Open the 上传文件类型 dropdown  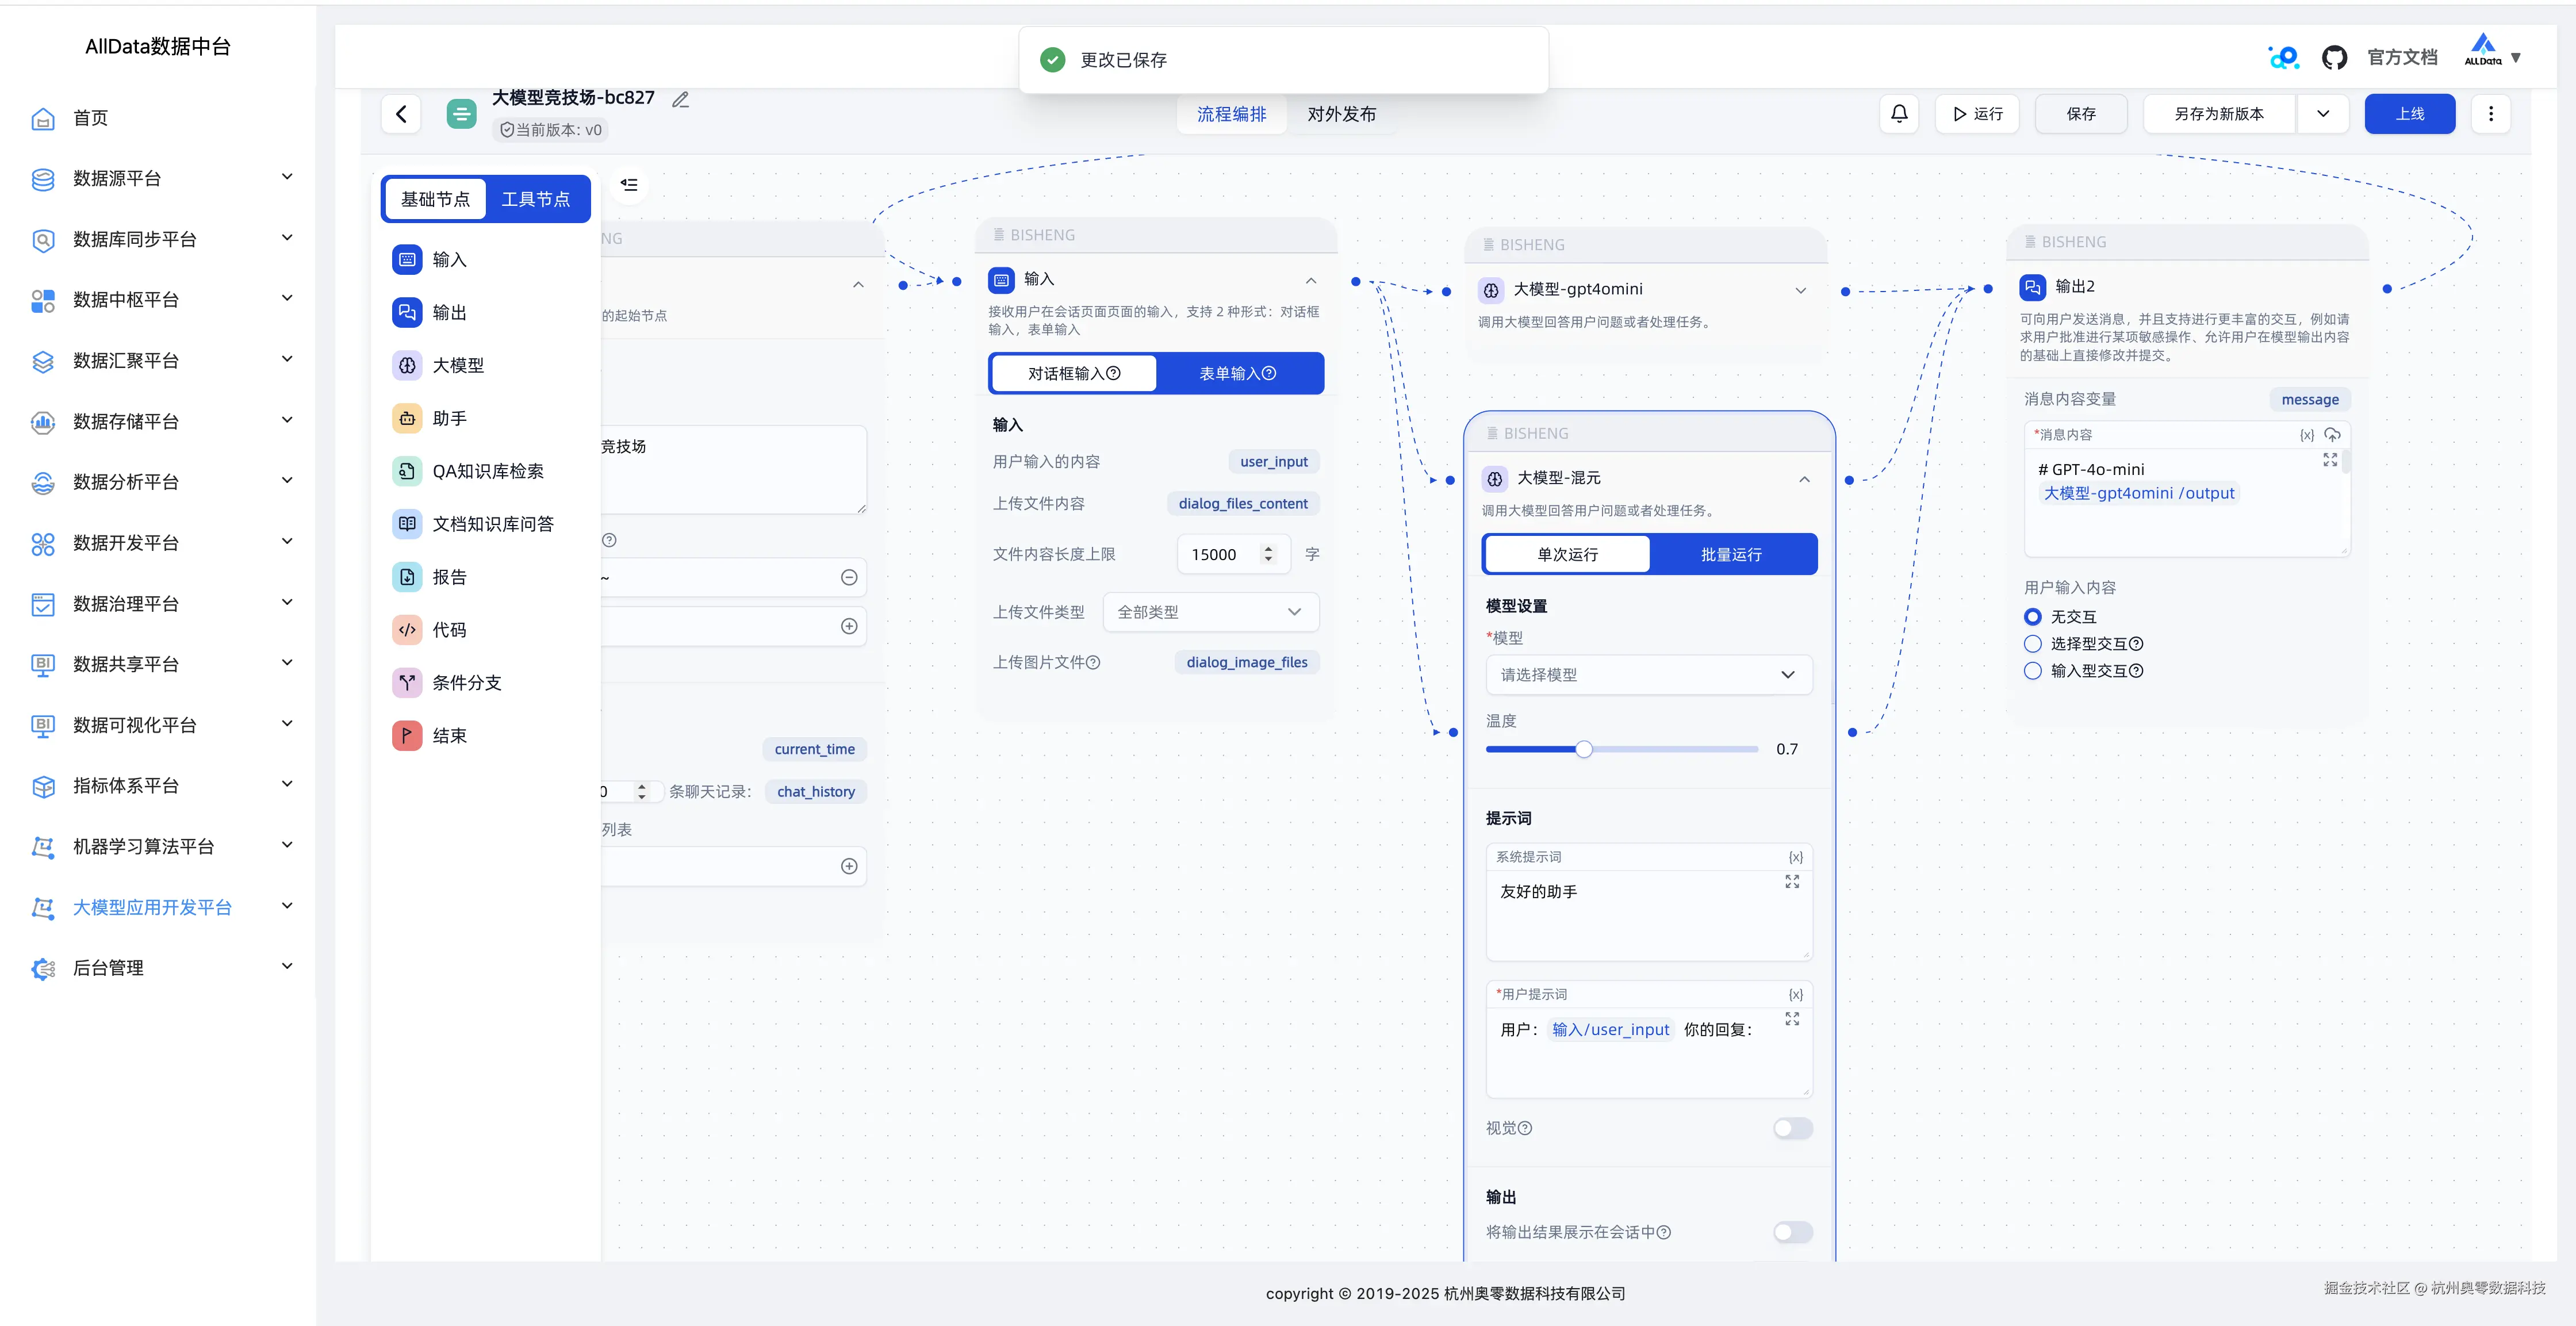pyautogui.click(x=1210, y=612)
